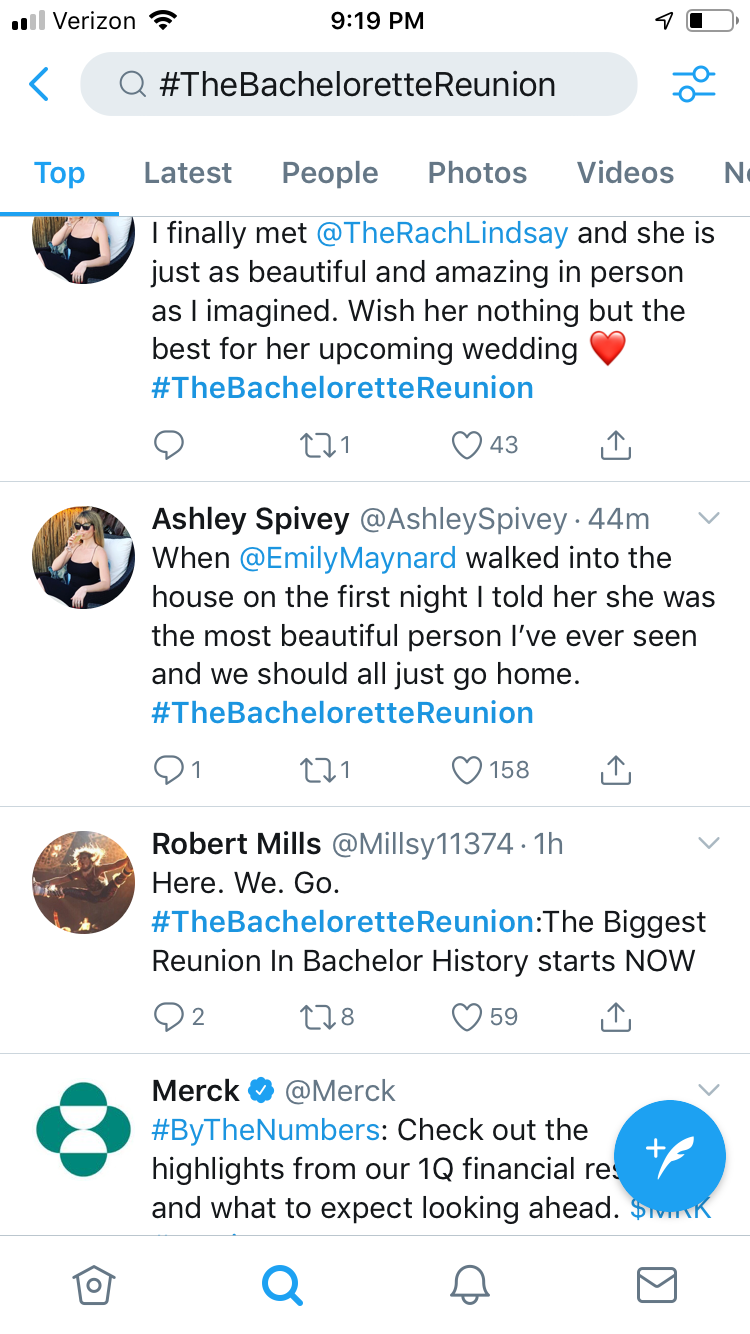The image size is (750, 1334).
Task: Tap the back arrow icon
Action: (40, 85)
